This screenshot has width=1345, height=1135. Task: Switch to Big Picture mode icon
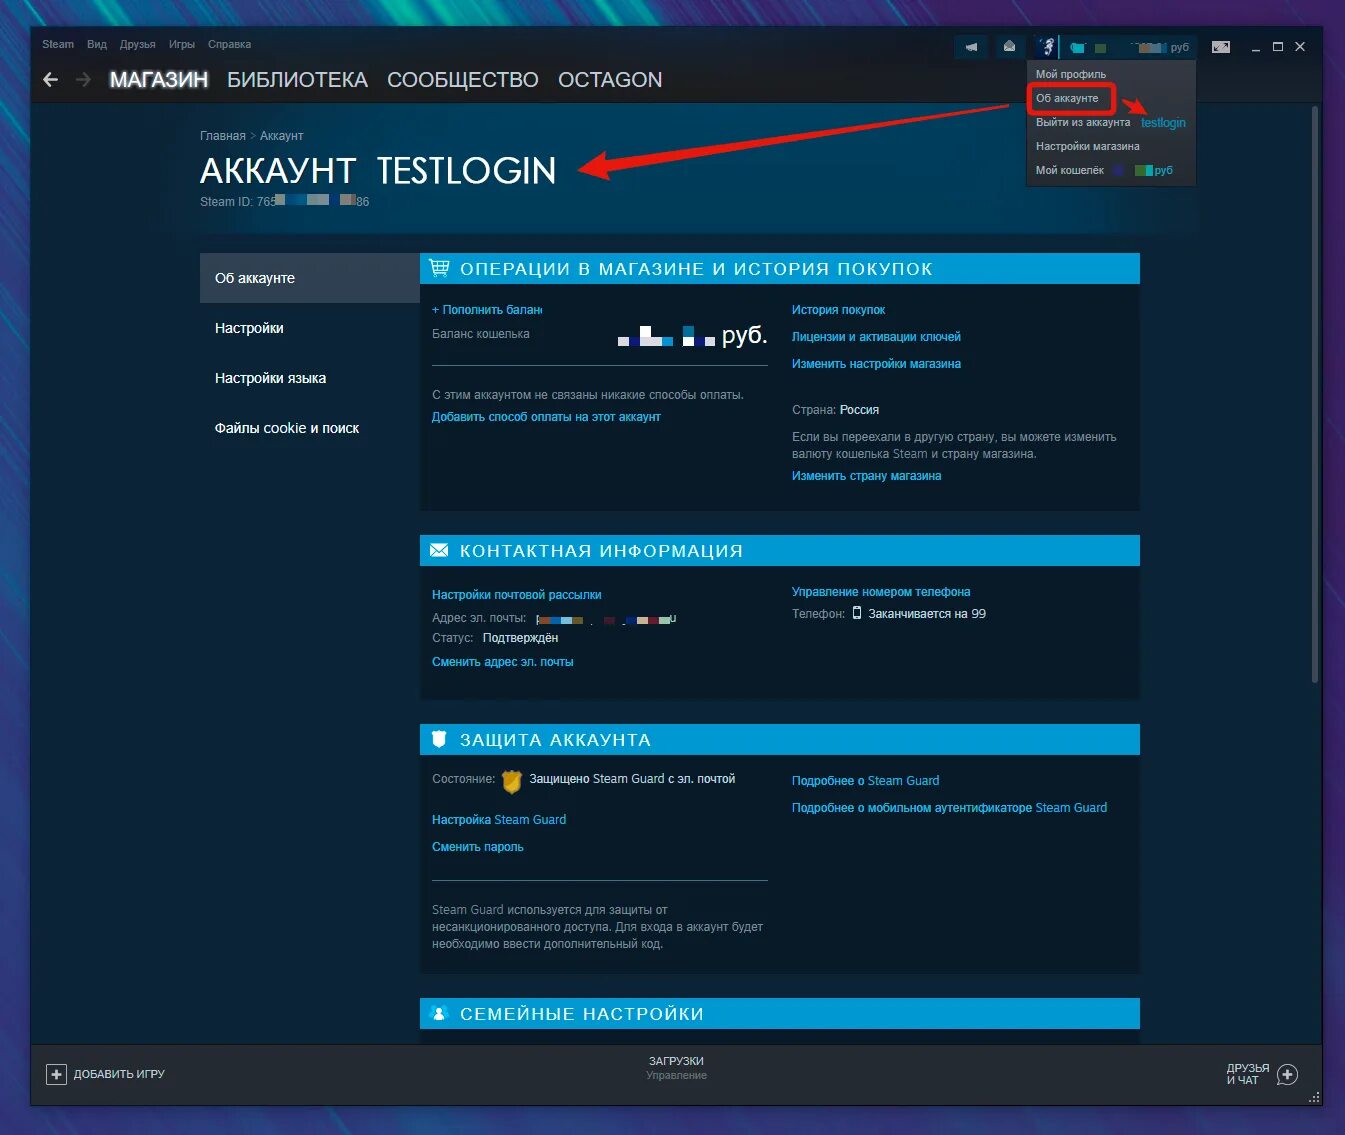[1221, 47]
